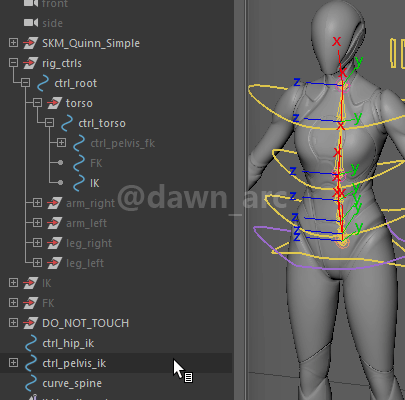Select the ctrl_root control
405x400 pixels.
coord(76,83)
